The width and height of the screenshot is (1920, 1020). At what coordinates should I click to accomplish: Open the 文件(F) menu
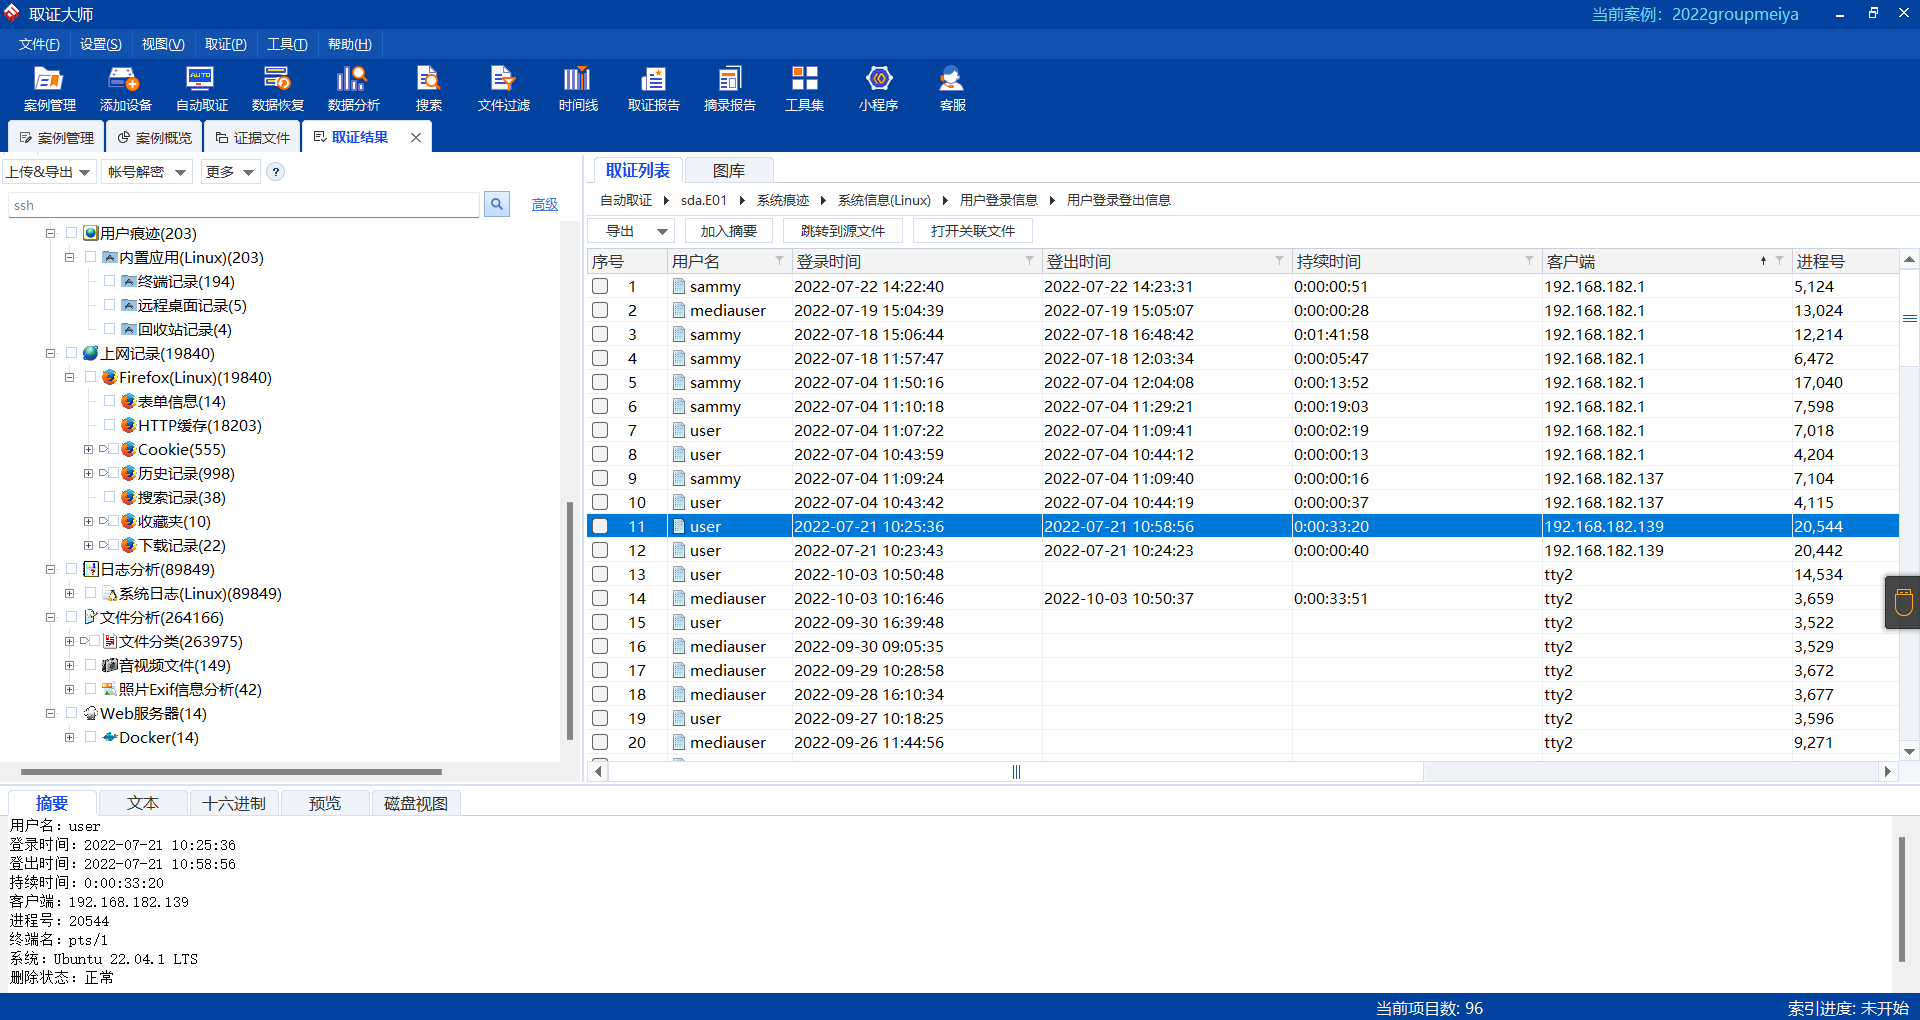pyautogui.click(x=39, y=44)
